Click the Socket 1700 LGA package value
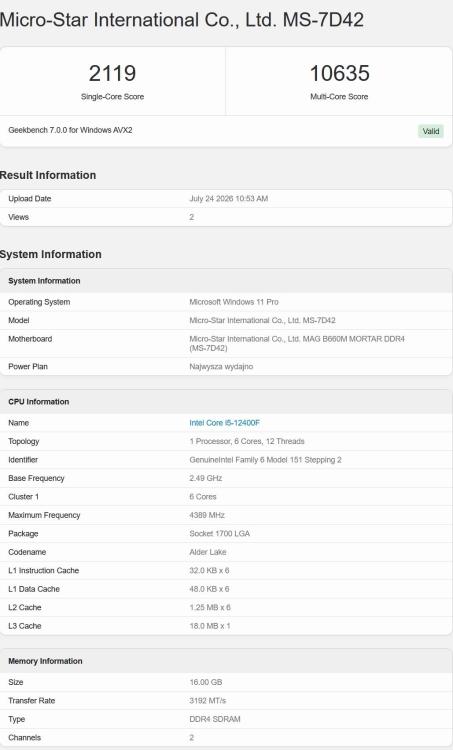453x750 pixels. point(220,533)
